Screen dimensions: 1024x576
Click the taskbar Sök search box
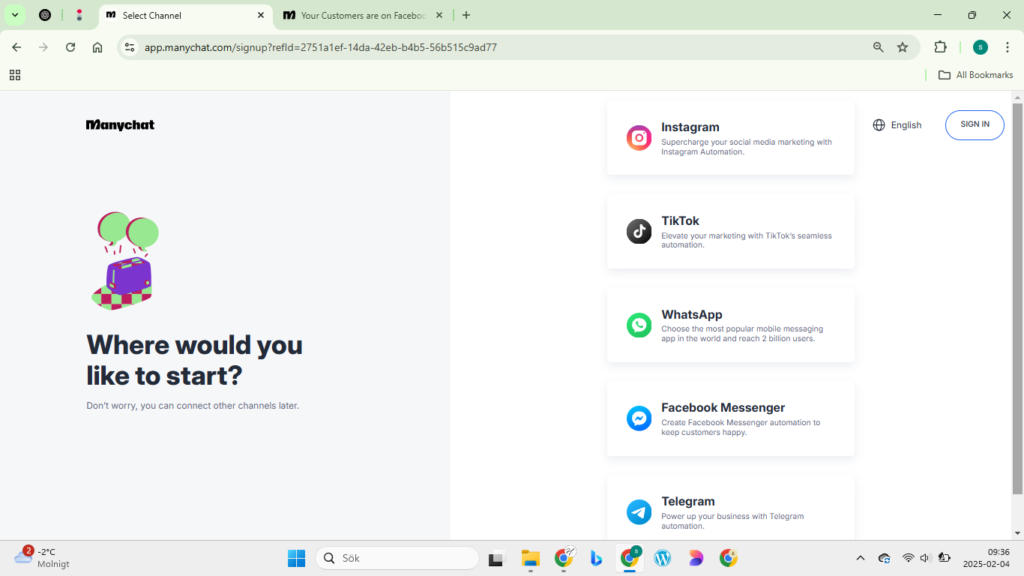point(397,558)
